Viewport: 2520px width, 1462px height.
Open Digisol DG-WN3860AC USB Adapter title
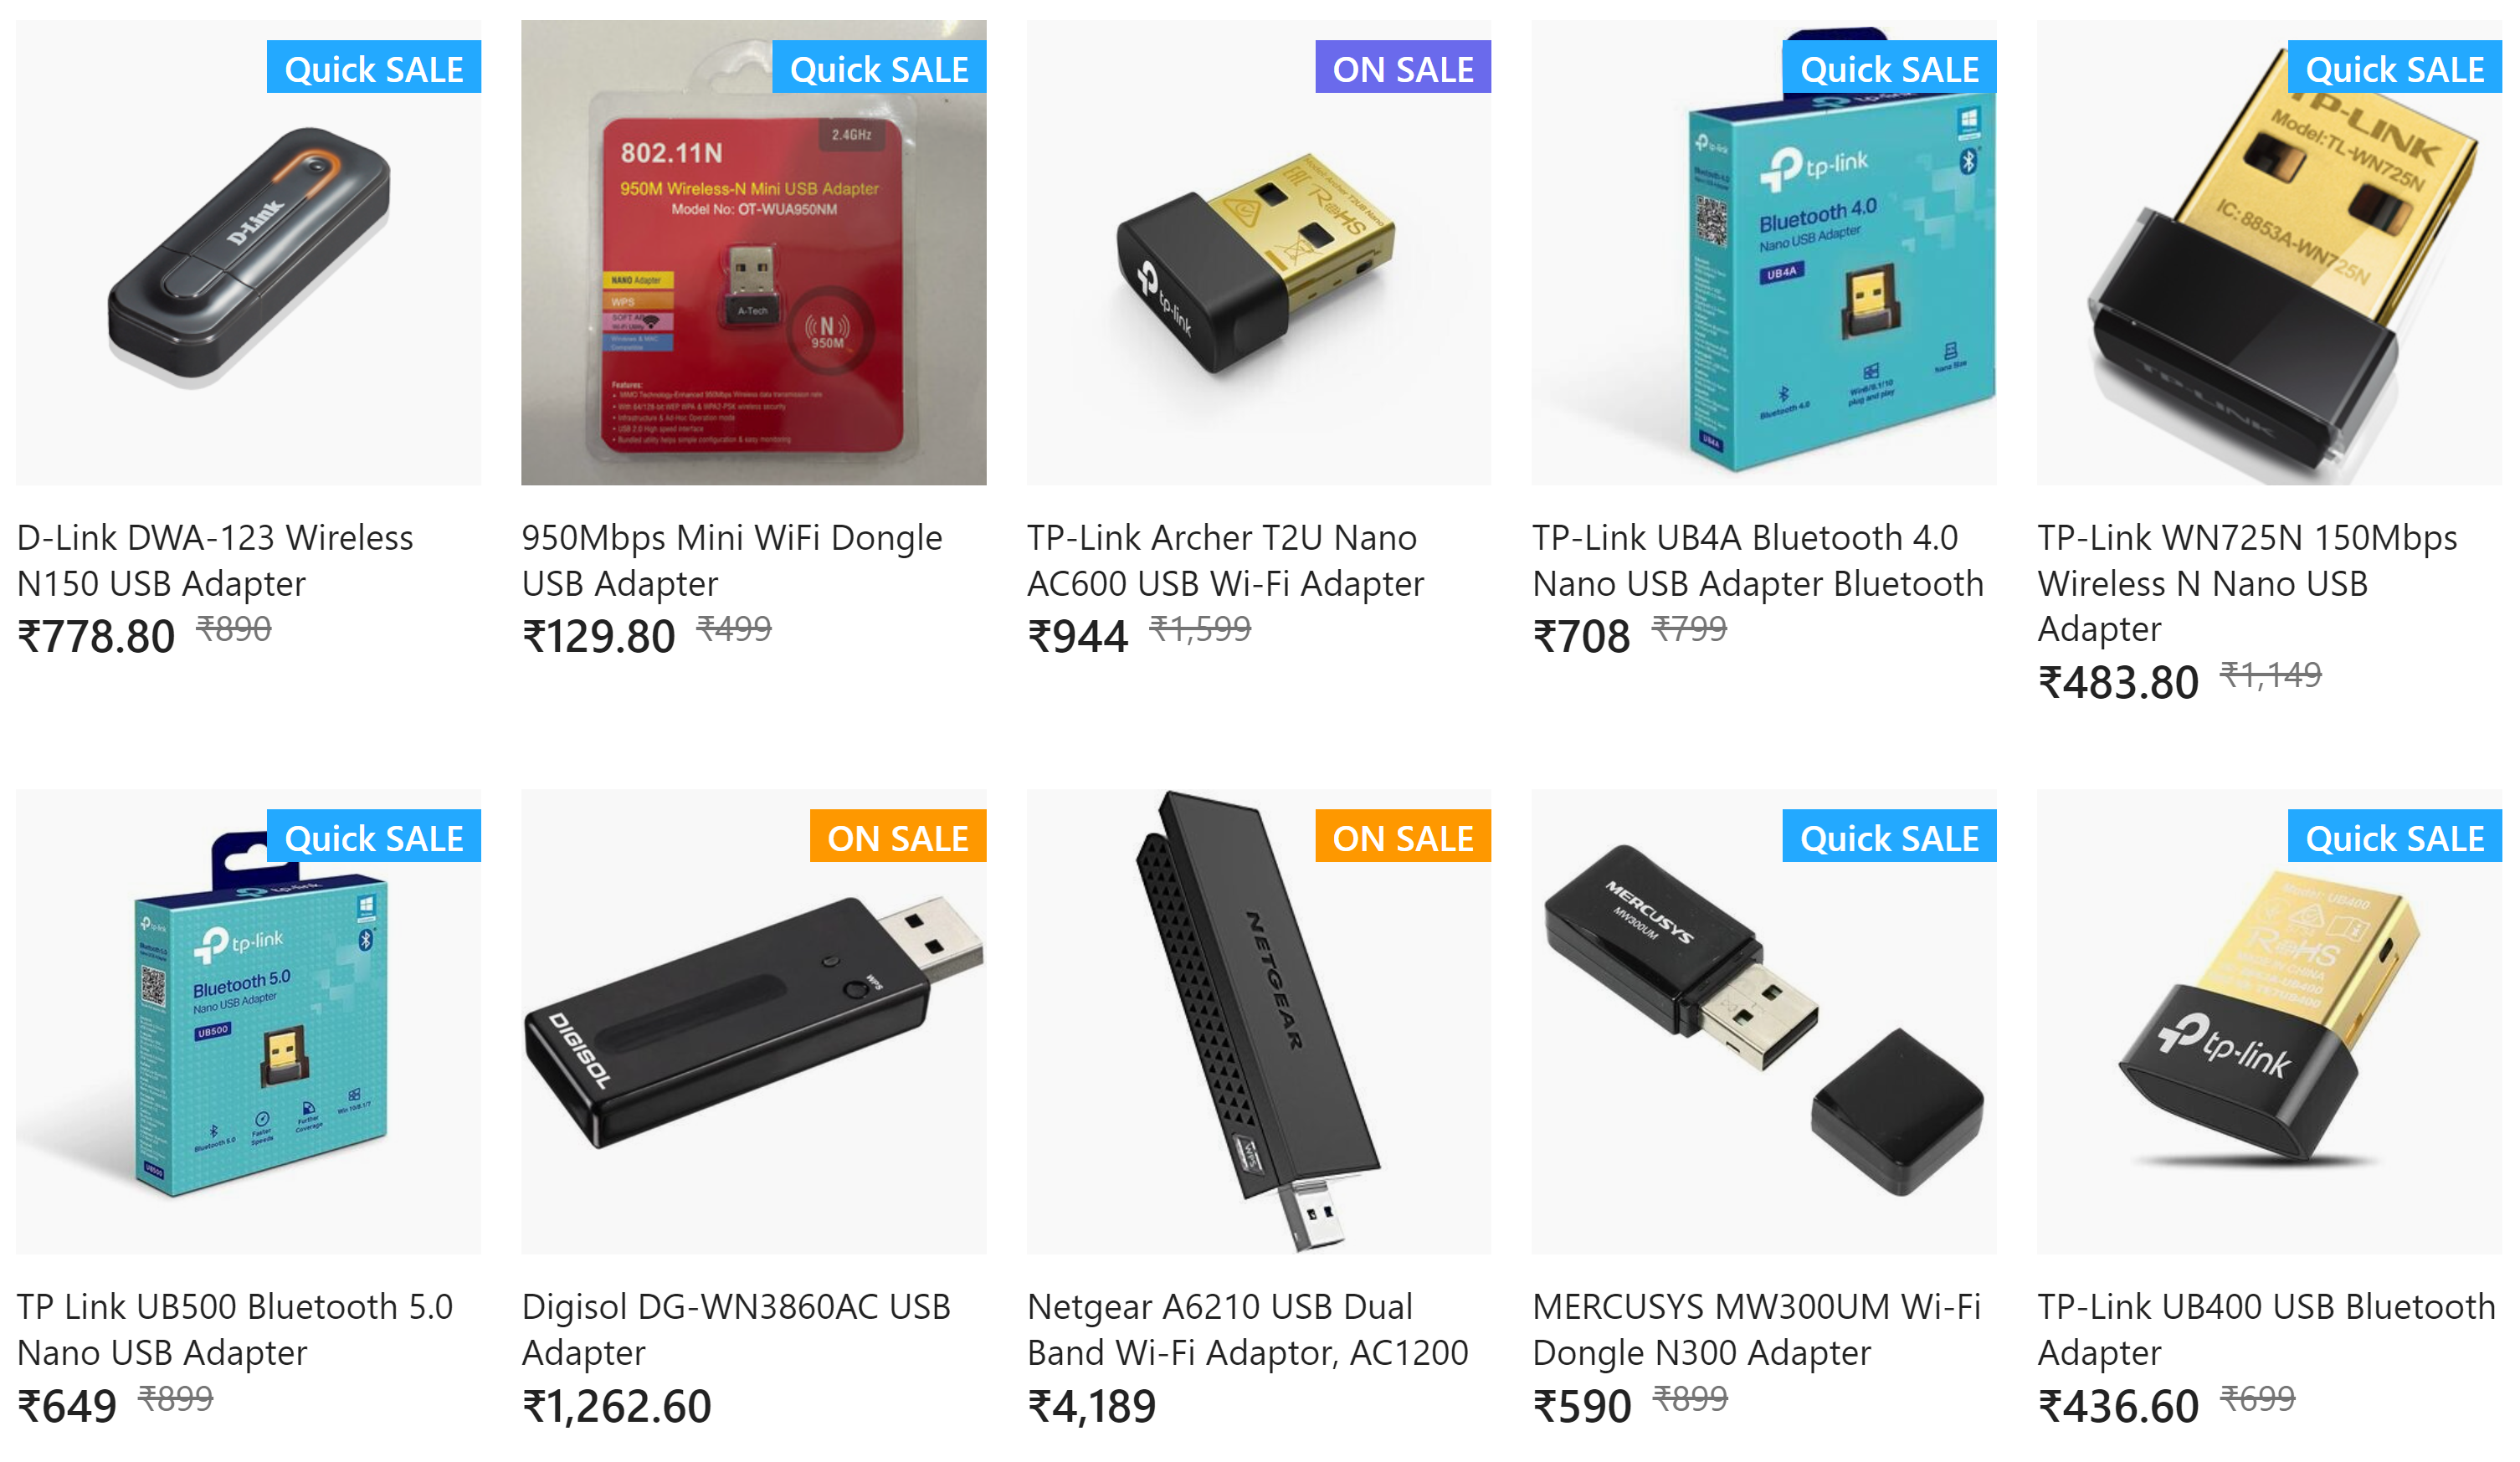(736, 1329)
